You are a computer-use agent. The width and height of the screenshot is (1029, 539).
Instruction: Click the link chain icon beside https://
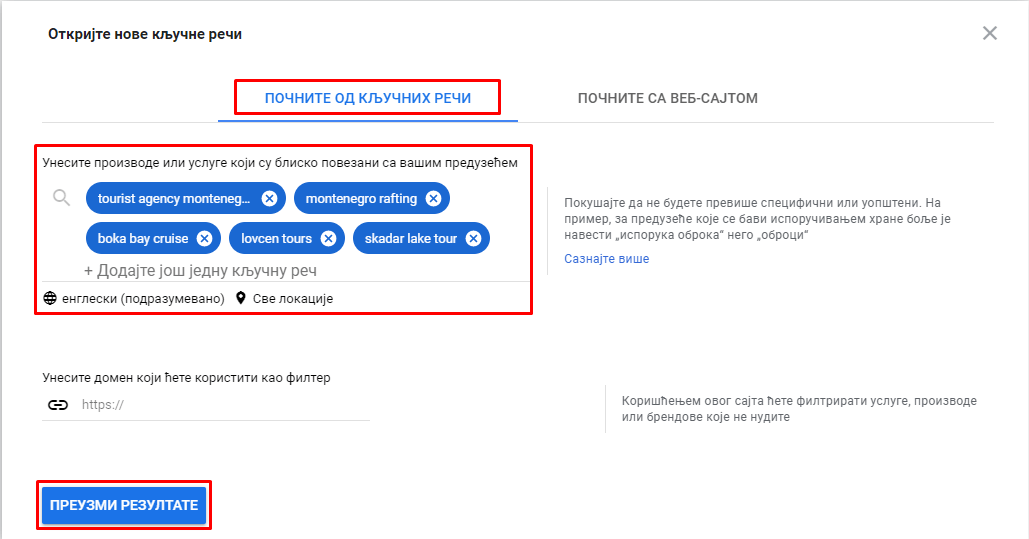[58, 404]
